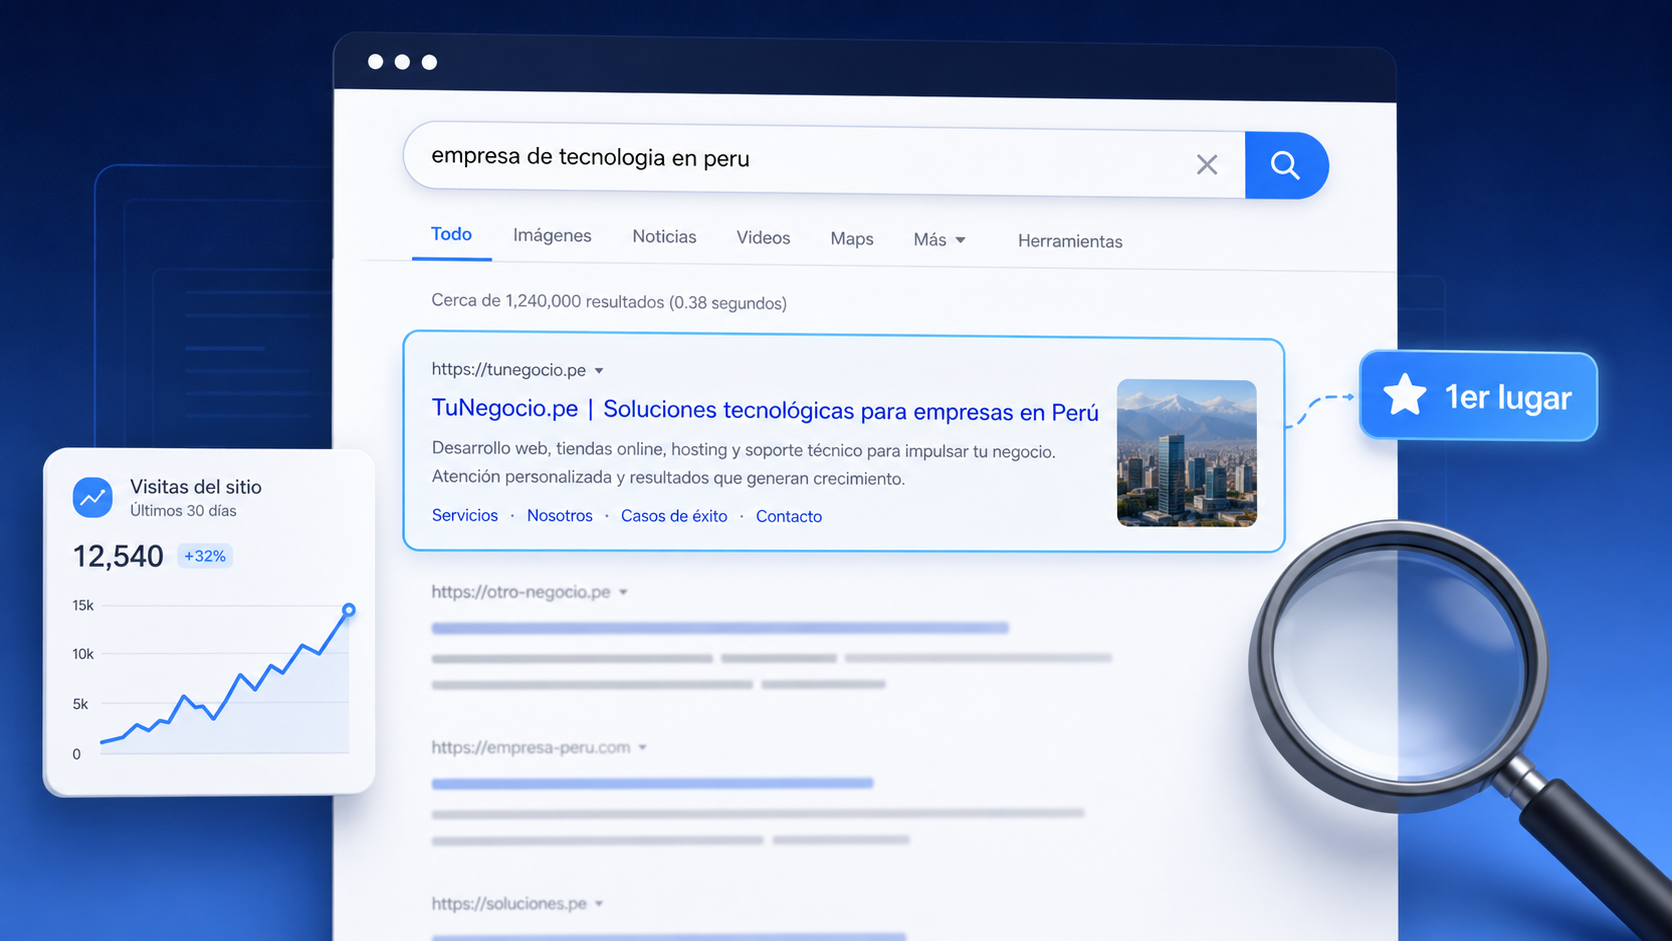Click the star icon in 1er lugar badge

(x=1405, y=395)
